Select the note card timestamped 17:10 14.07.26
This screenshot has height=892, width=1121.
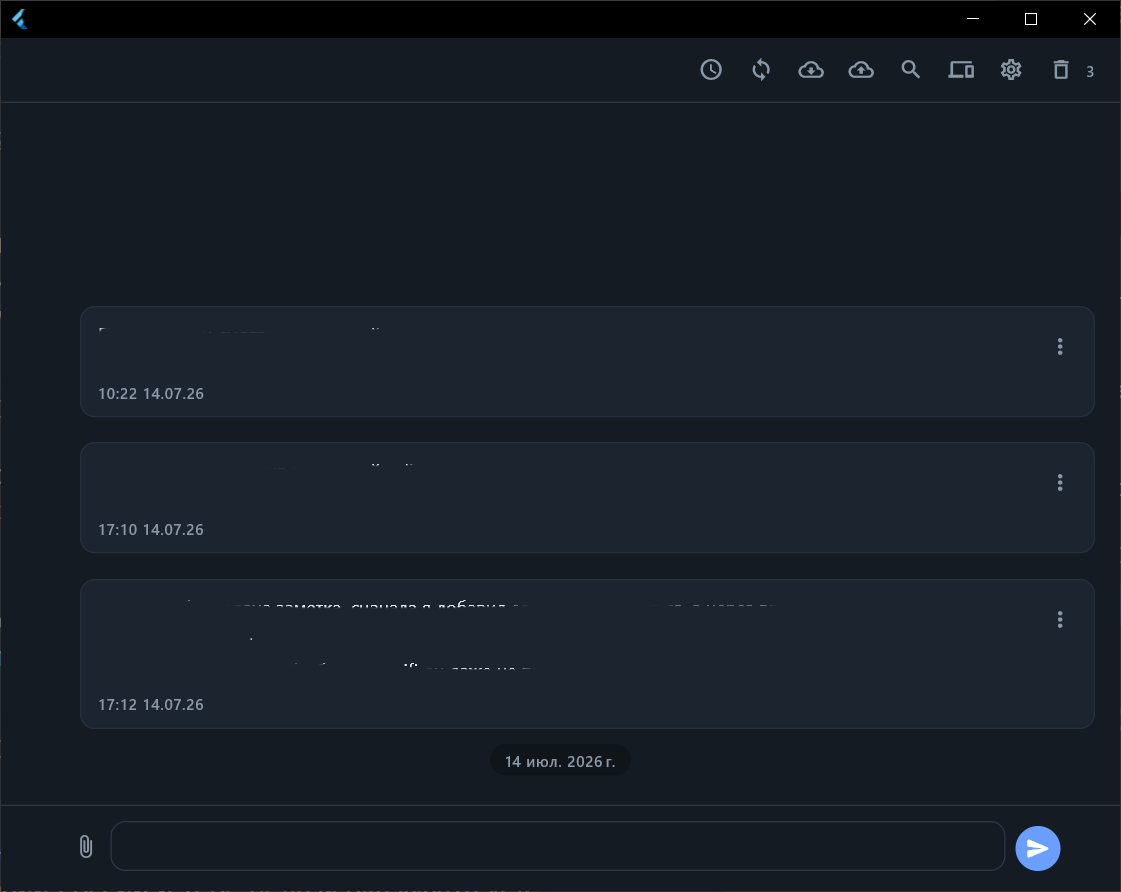(587, 497)
